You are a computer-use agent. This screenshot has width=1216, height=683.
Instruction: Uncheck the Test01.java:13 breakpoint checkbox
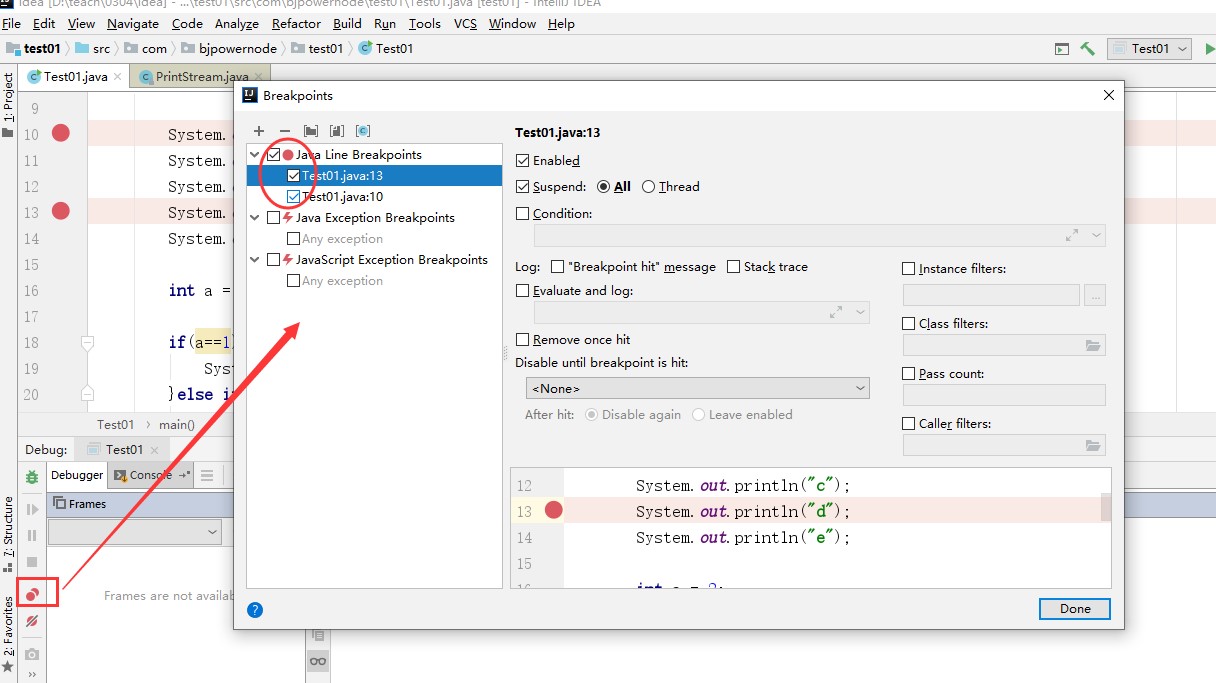click(294, 176)
